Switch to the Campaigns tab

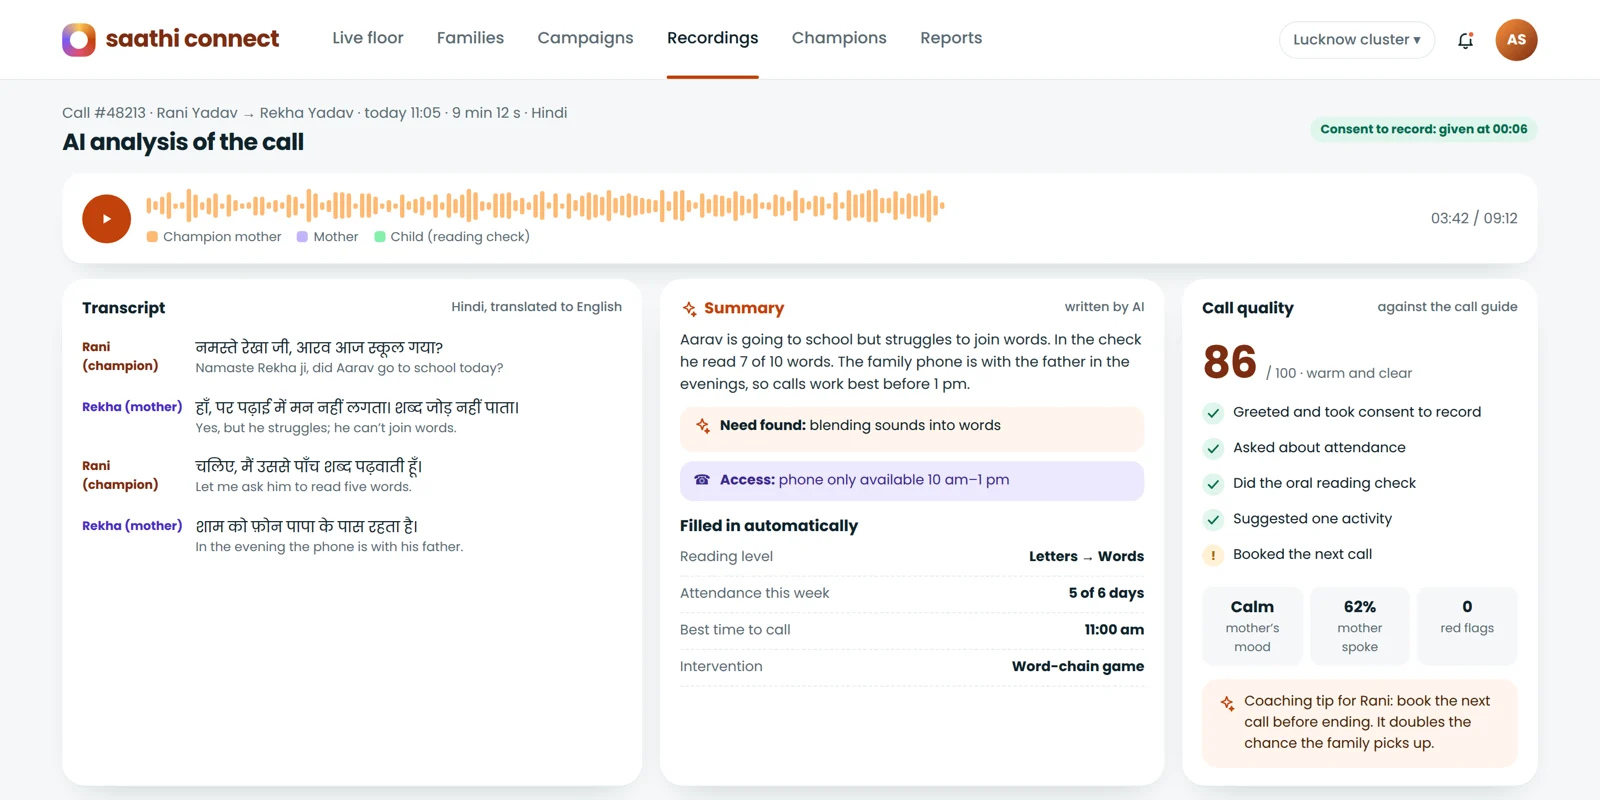tap(585, 38)
